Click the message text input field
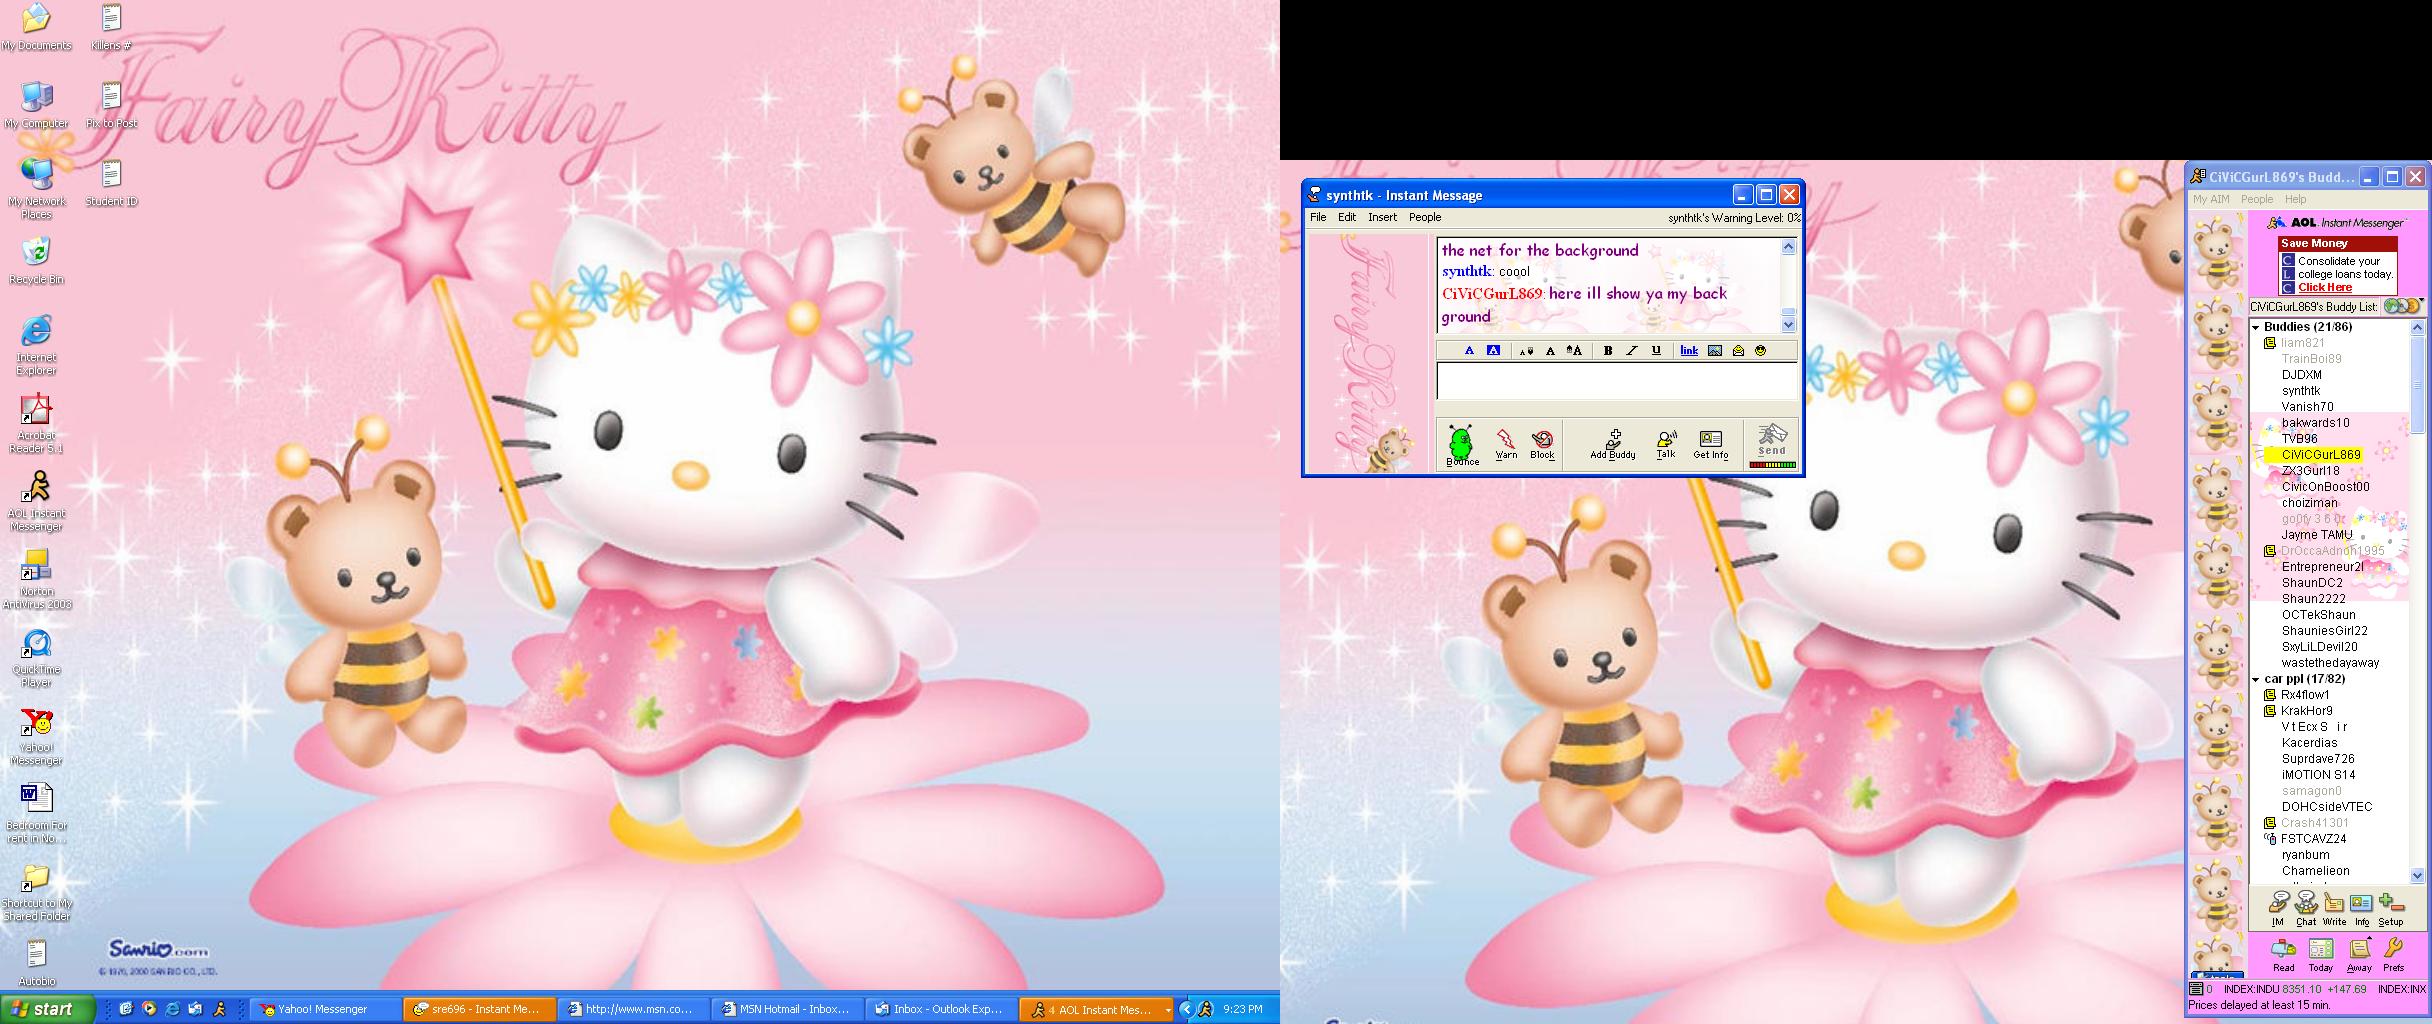 click(1615, 381)
